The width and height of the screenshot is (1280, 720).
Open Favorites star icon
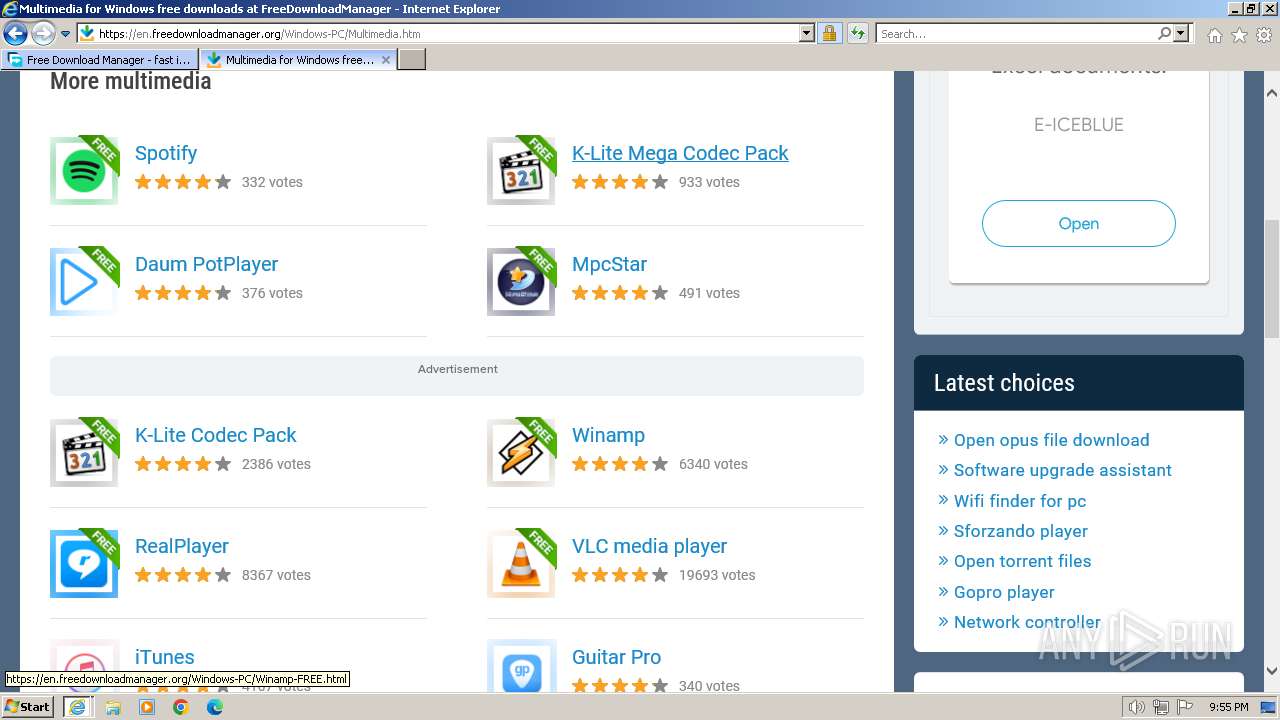1239,35
